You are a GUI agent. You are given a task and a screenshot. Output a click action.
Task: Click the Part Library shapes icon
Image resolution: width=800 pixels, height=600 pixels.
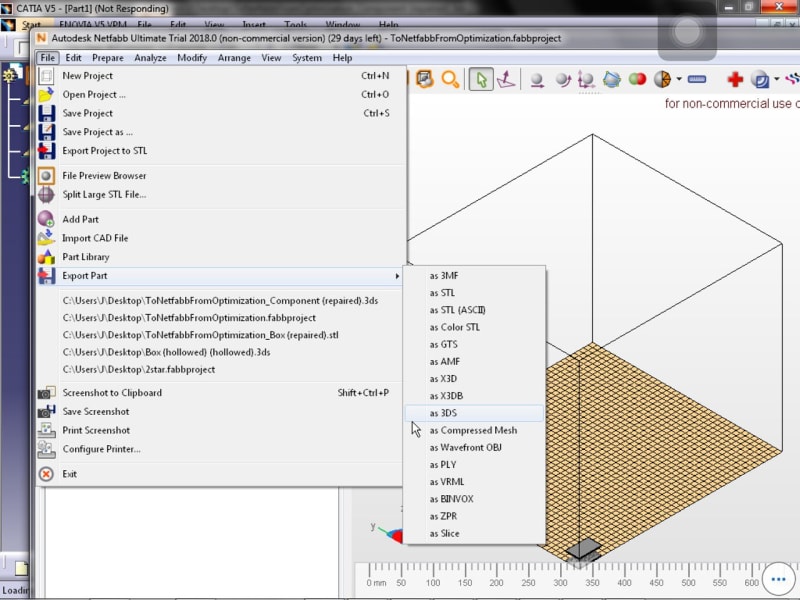[46, 257]
